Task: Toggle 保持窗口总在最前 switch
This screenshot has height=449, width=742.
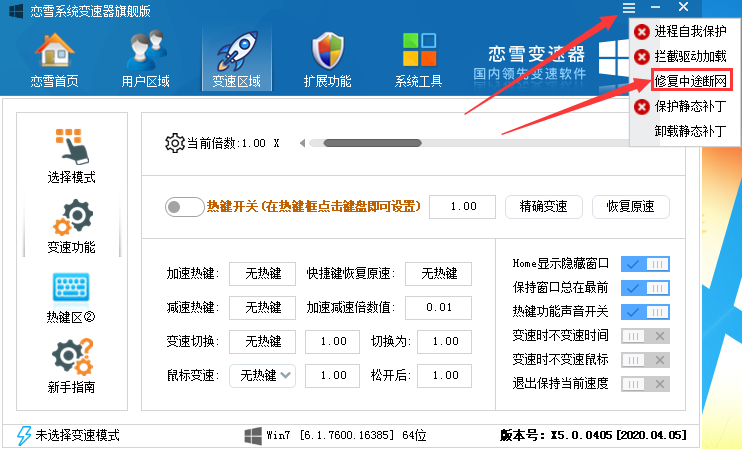Action: coord(645,288)
